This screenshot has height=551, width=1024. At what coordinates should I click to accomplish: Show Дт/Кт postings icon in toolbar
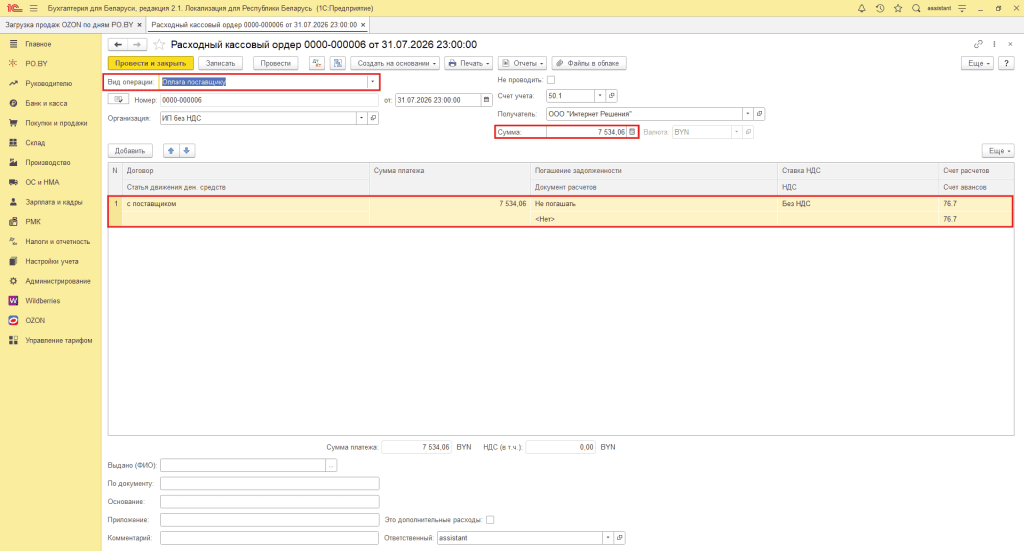coord(317,63)
